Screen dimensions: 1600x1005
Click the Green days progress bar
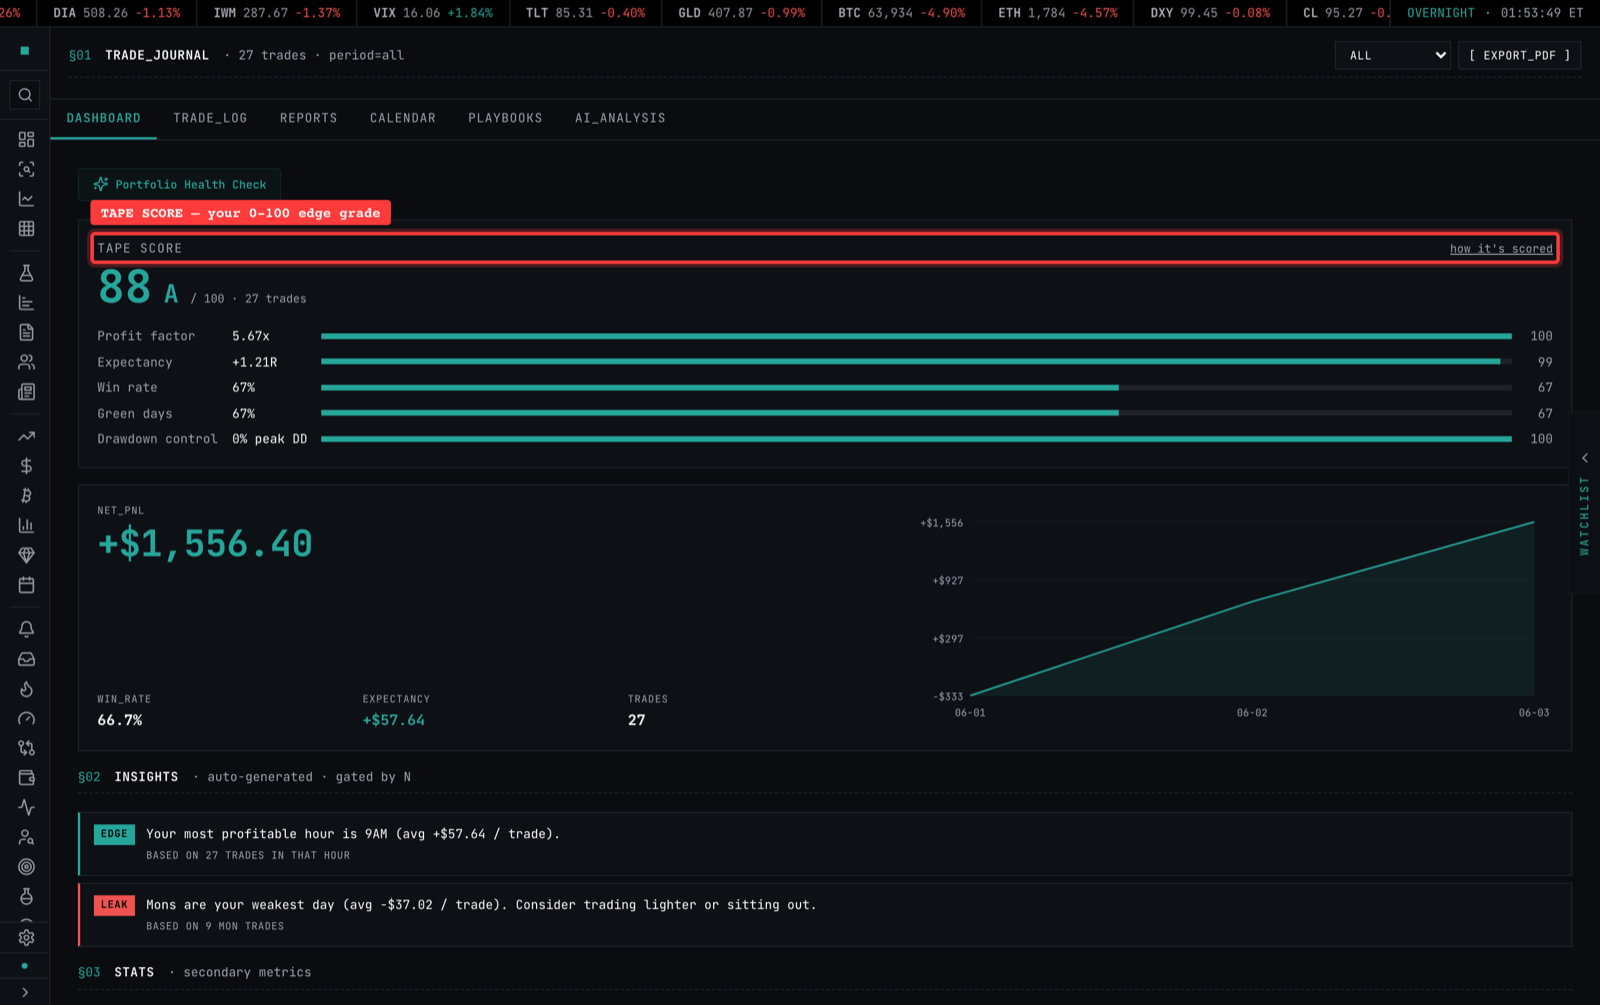[x=916, y=413]
